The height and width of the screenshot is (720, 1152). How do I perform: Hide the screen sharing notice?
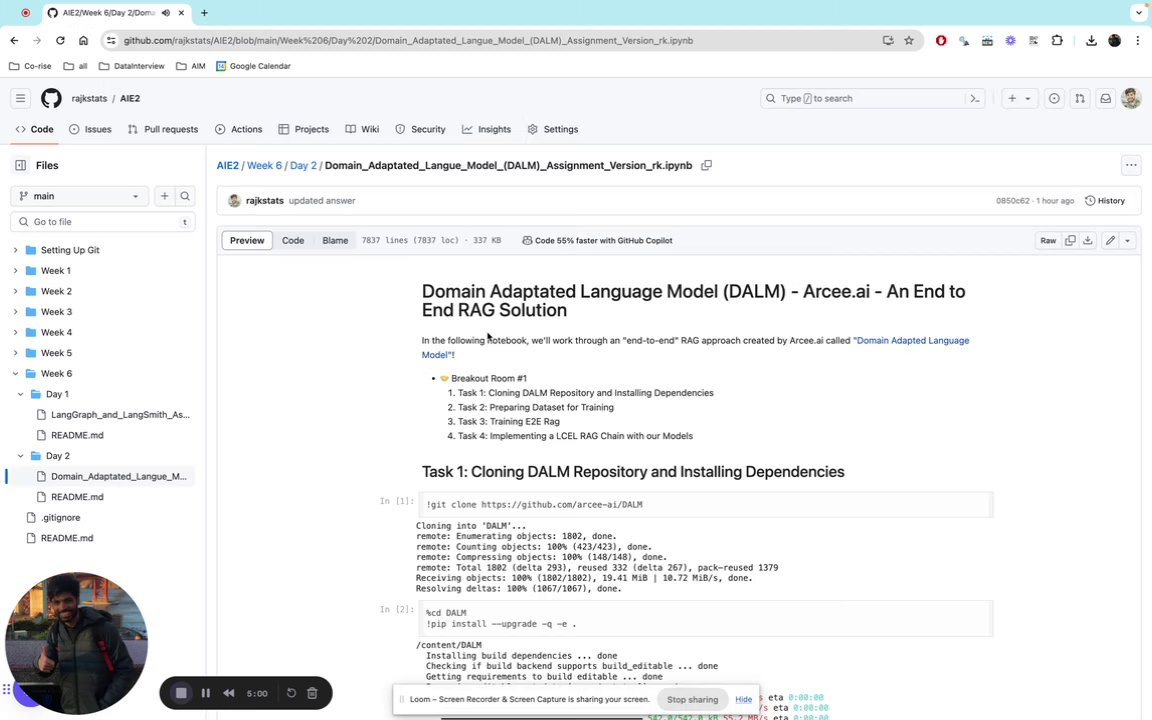click(744, 699)
